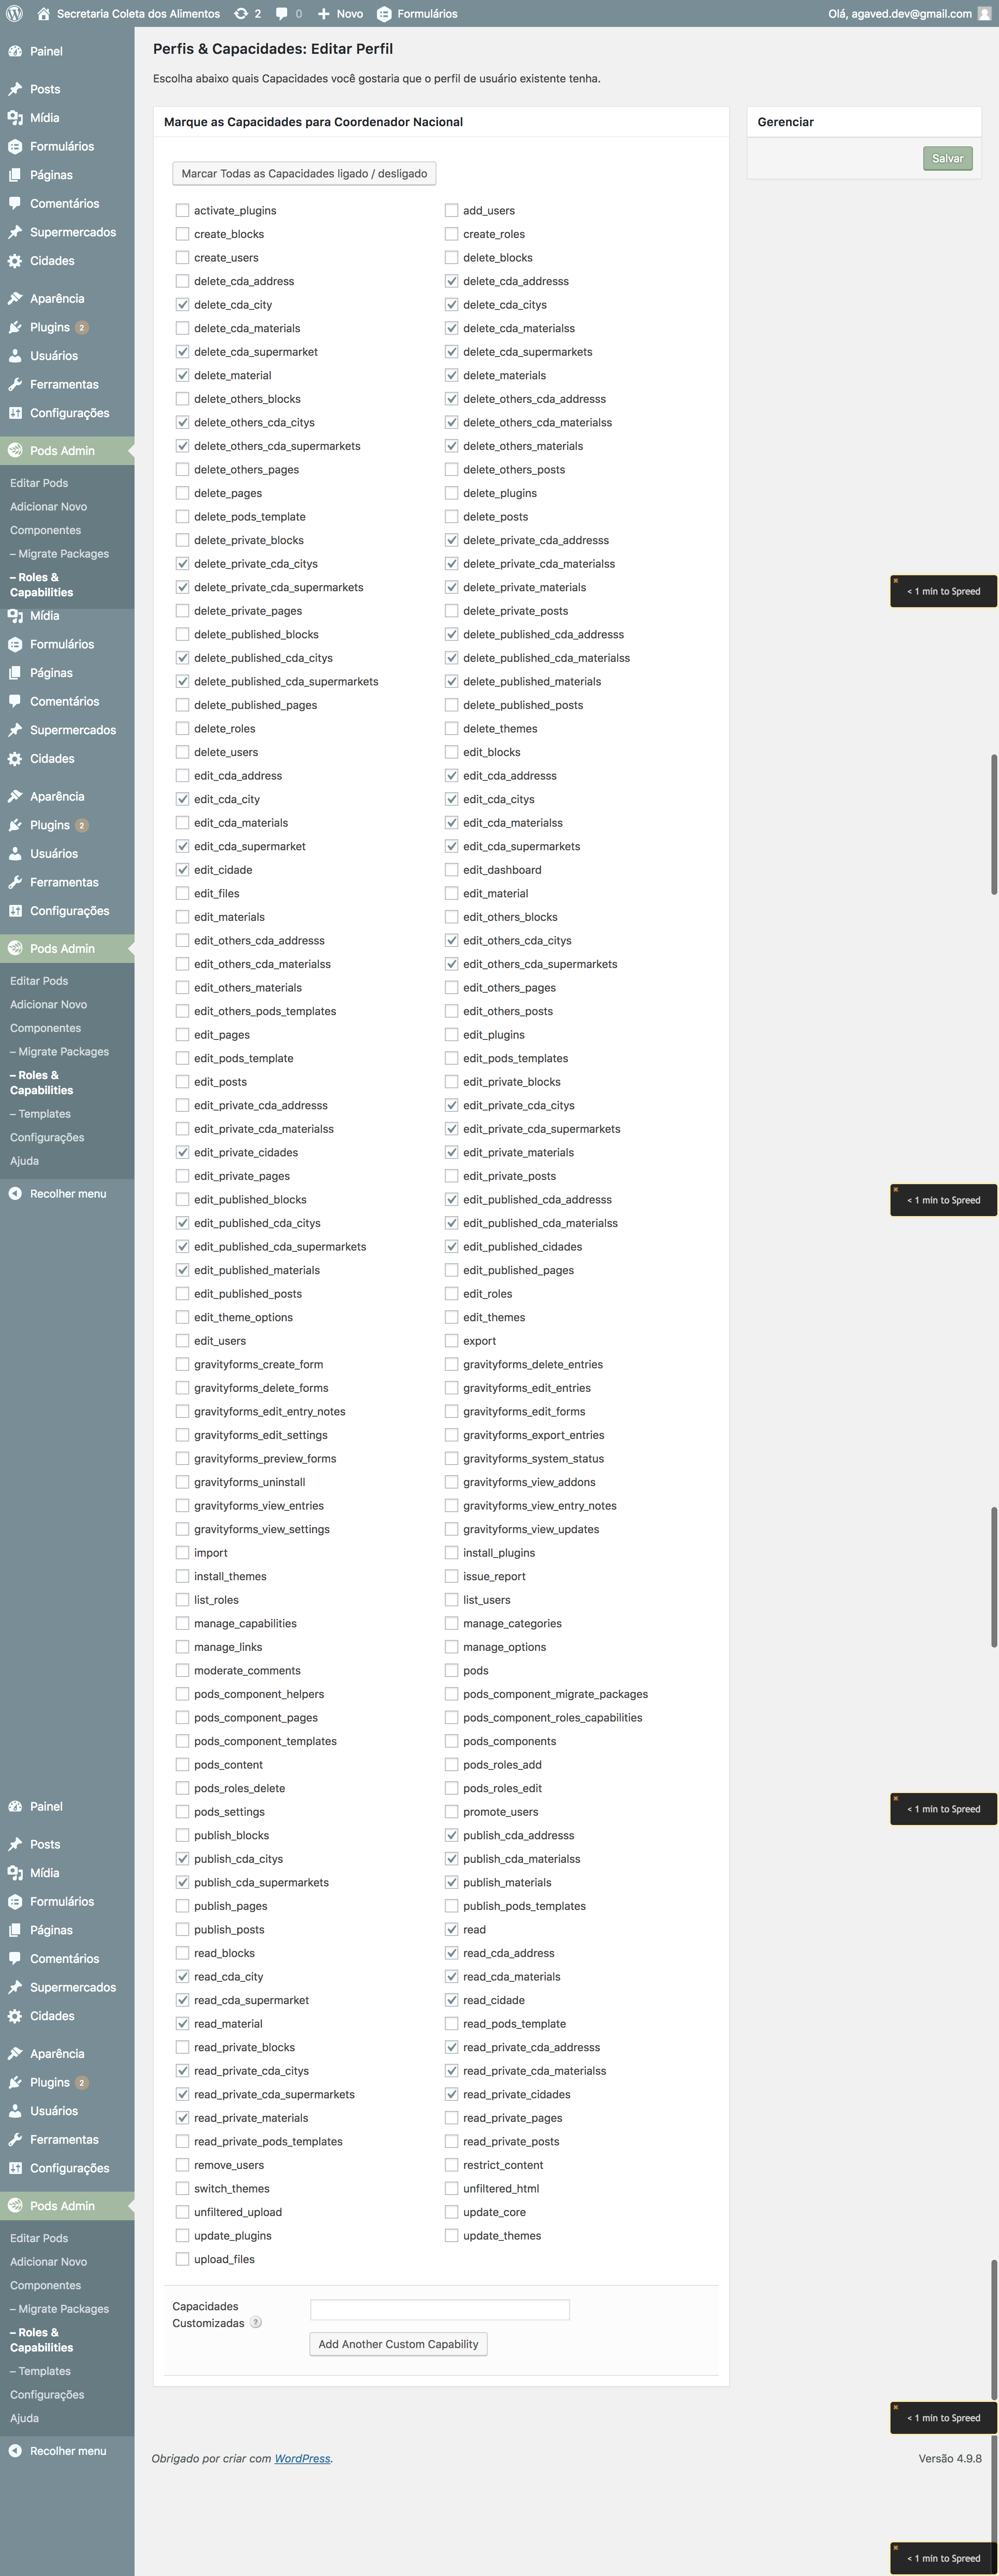Enable the export capability

[x=451, y=1341]
